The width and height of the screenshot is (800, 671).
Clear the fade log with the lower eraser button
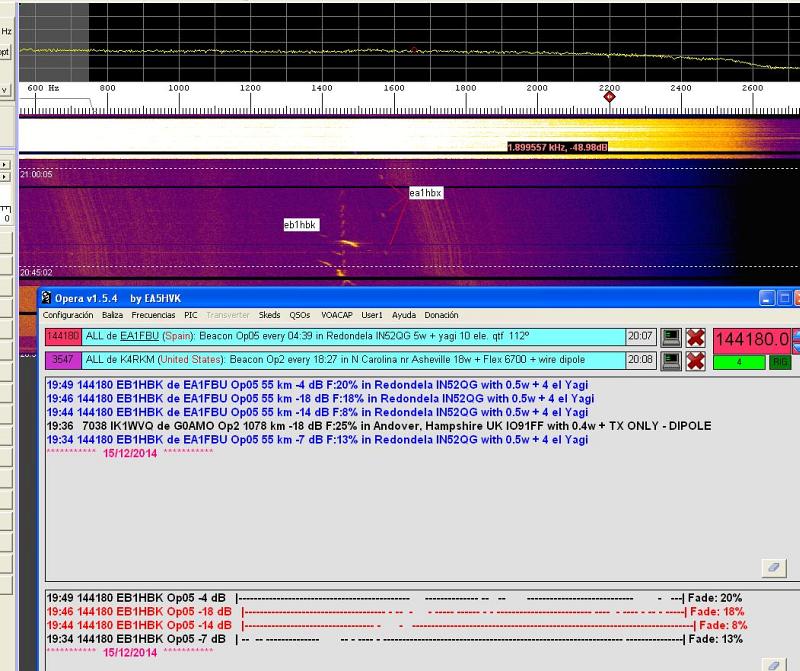(772, 664)
